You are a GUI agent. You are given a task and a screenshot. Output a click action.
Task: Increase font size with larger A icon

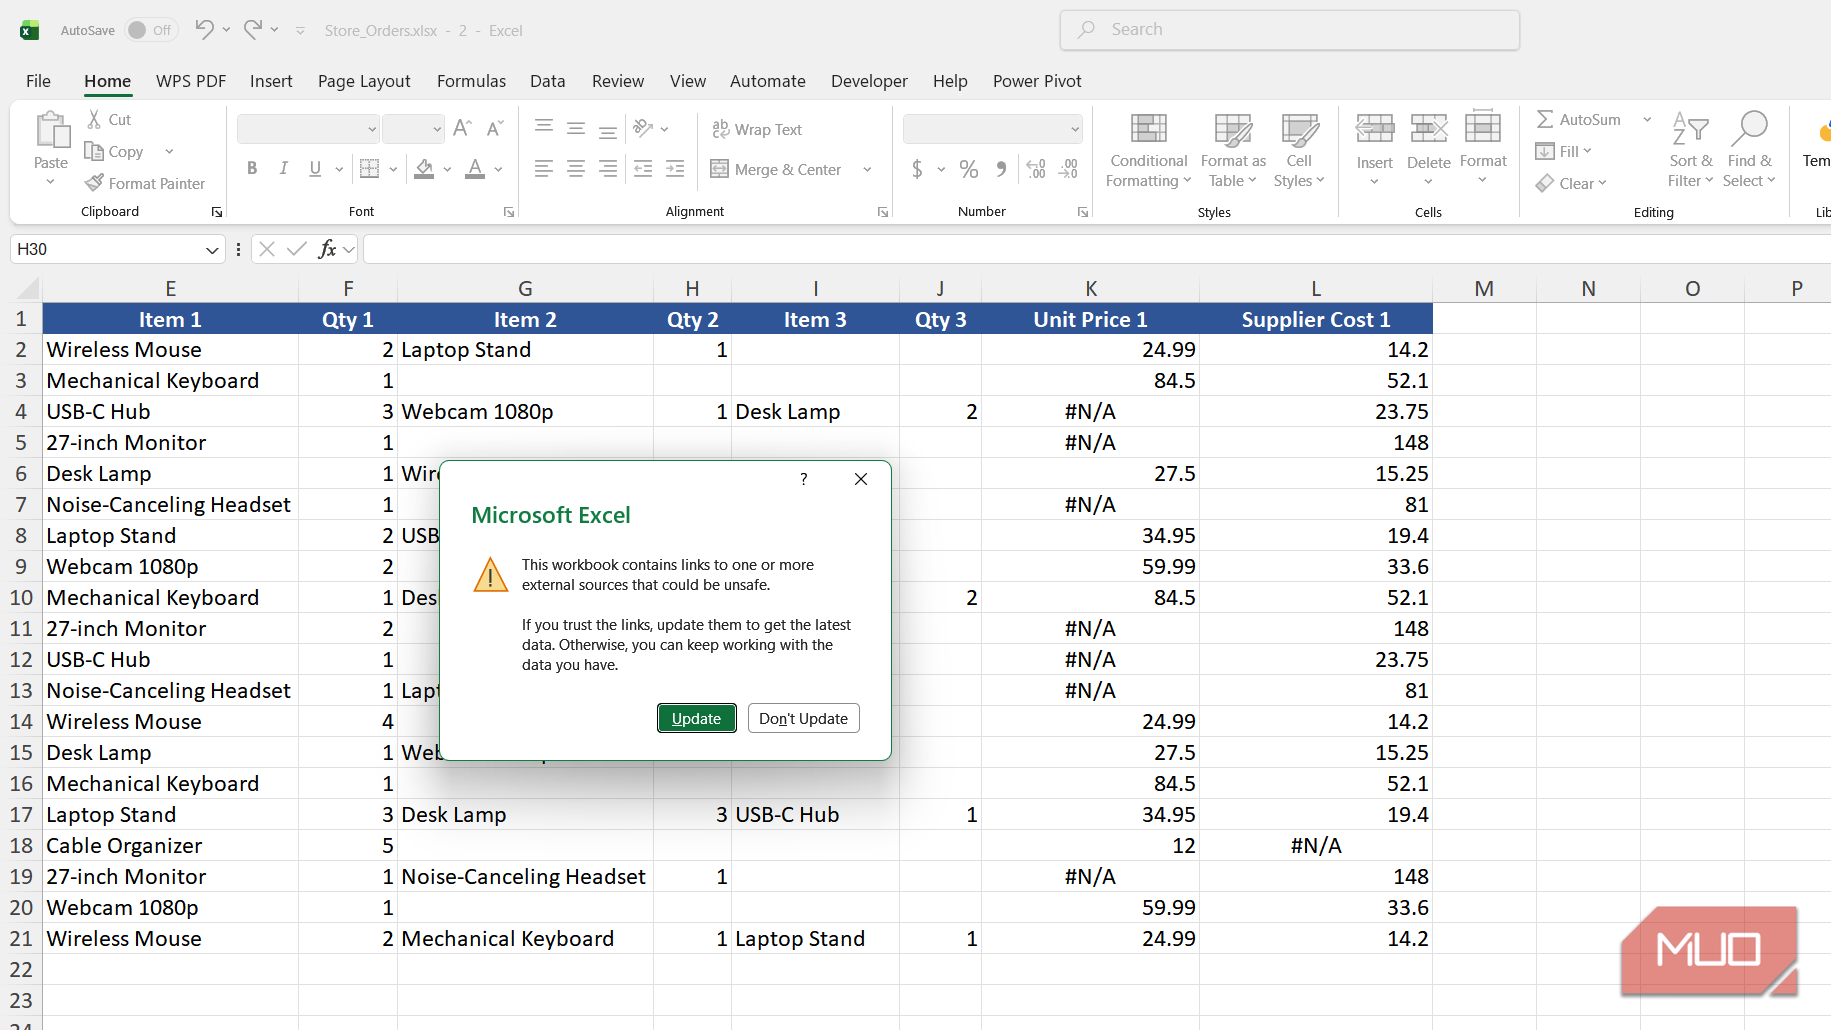click(462, 128)
